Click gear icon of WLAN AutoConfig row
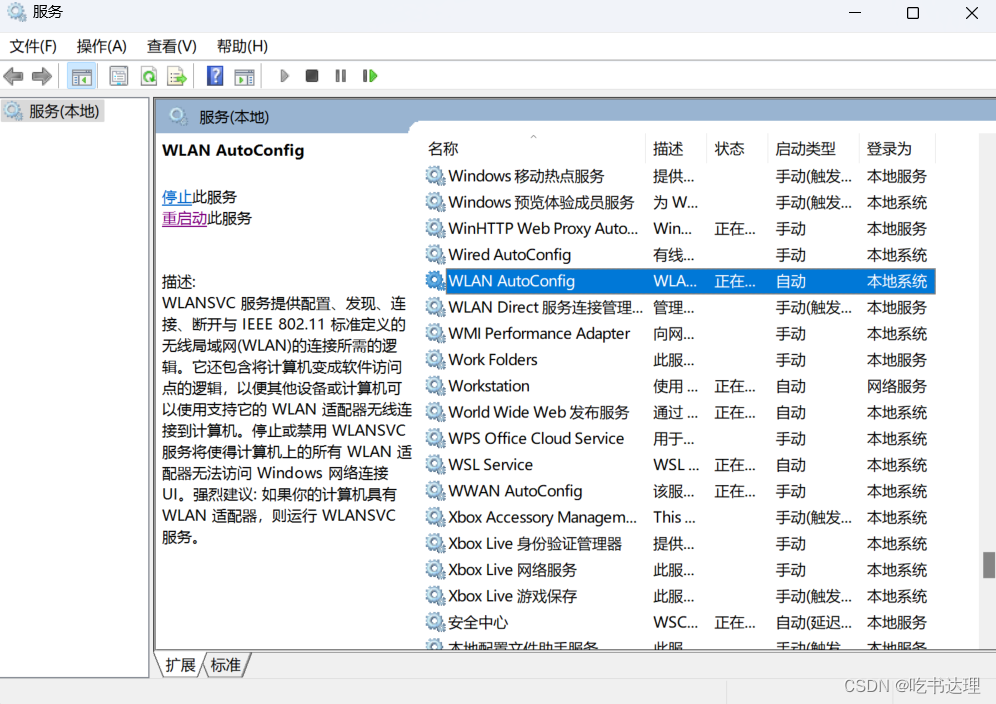996x704 pixels. (x=435, y=281)
